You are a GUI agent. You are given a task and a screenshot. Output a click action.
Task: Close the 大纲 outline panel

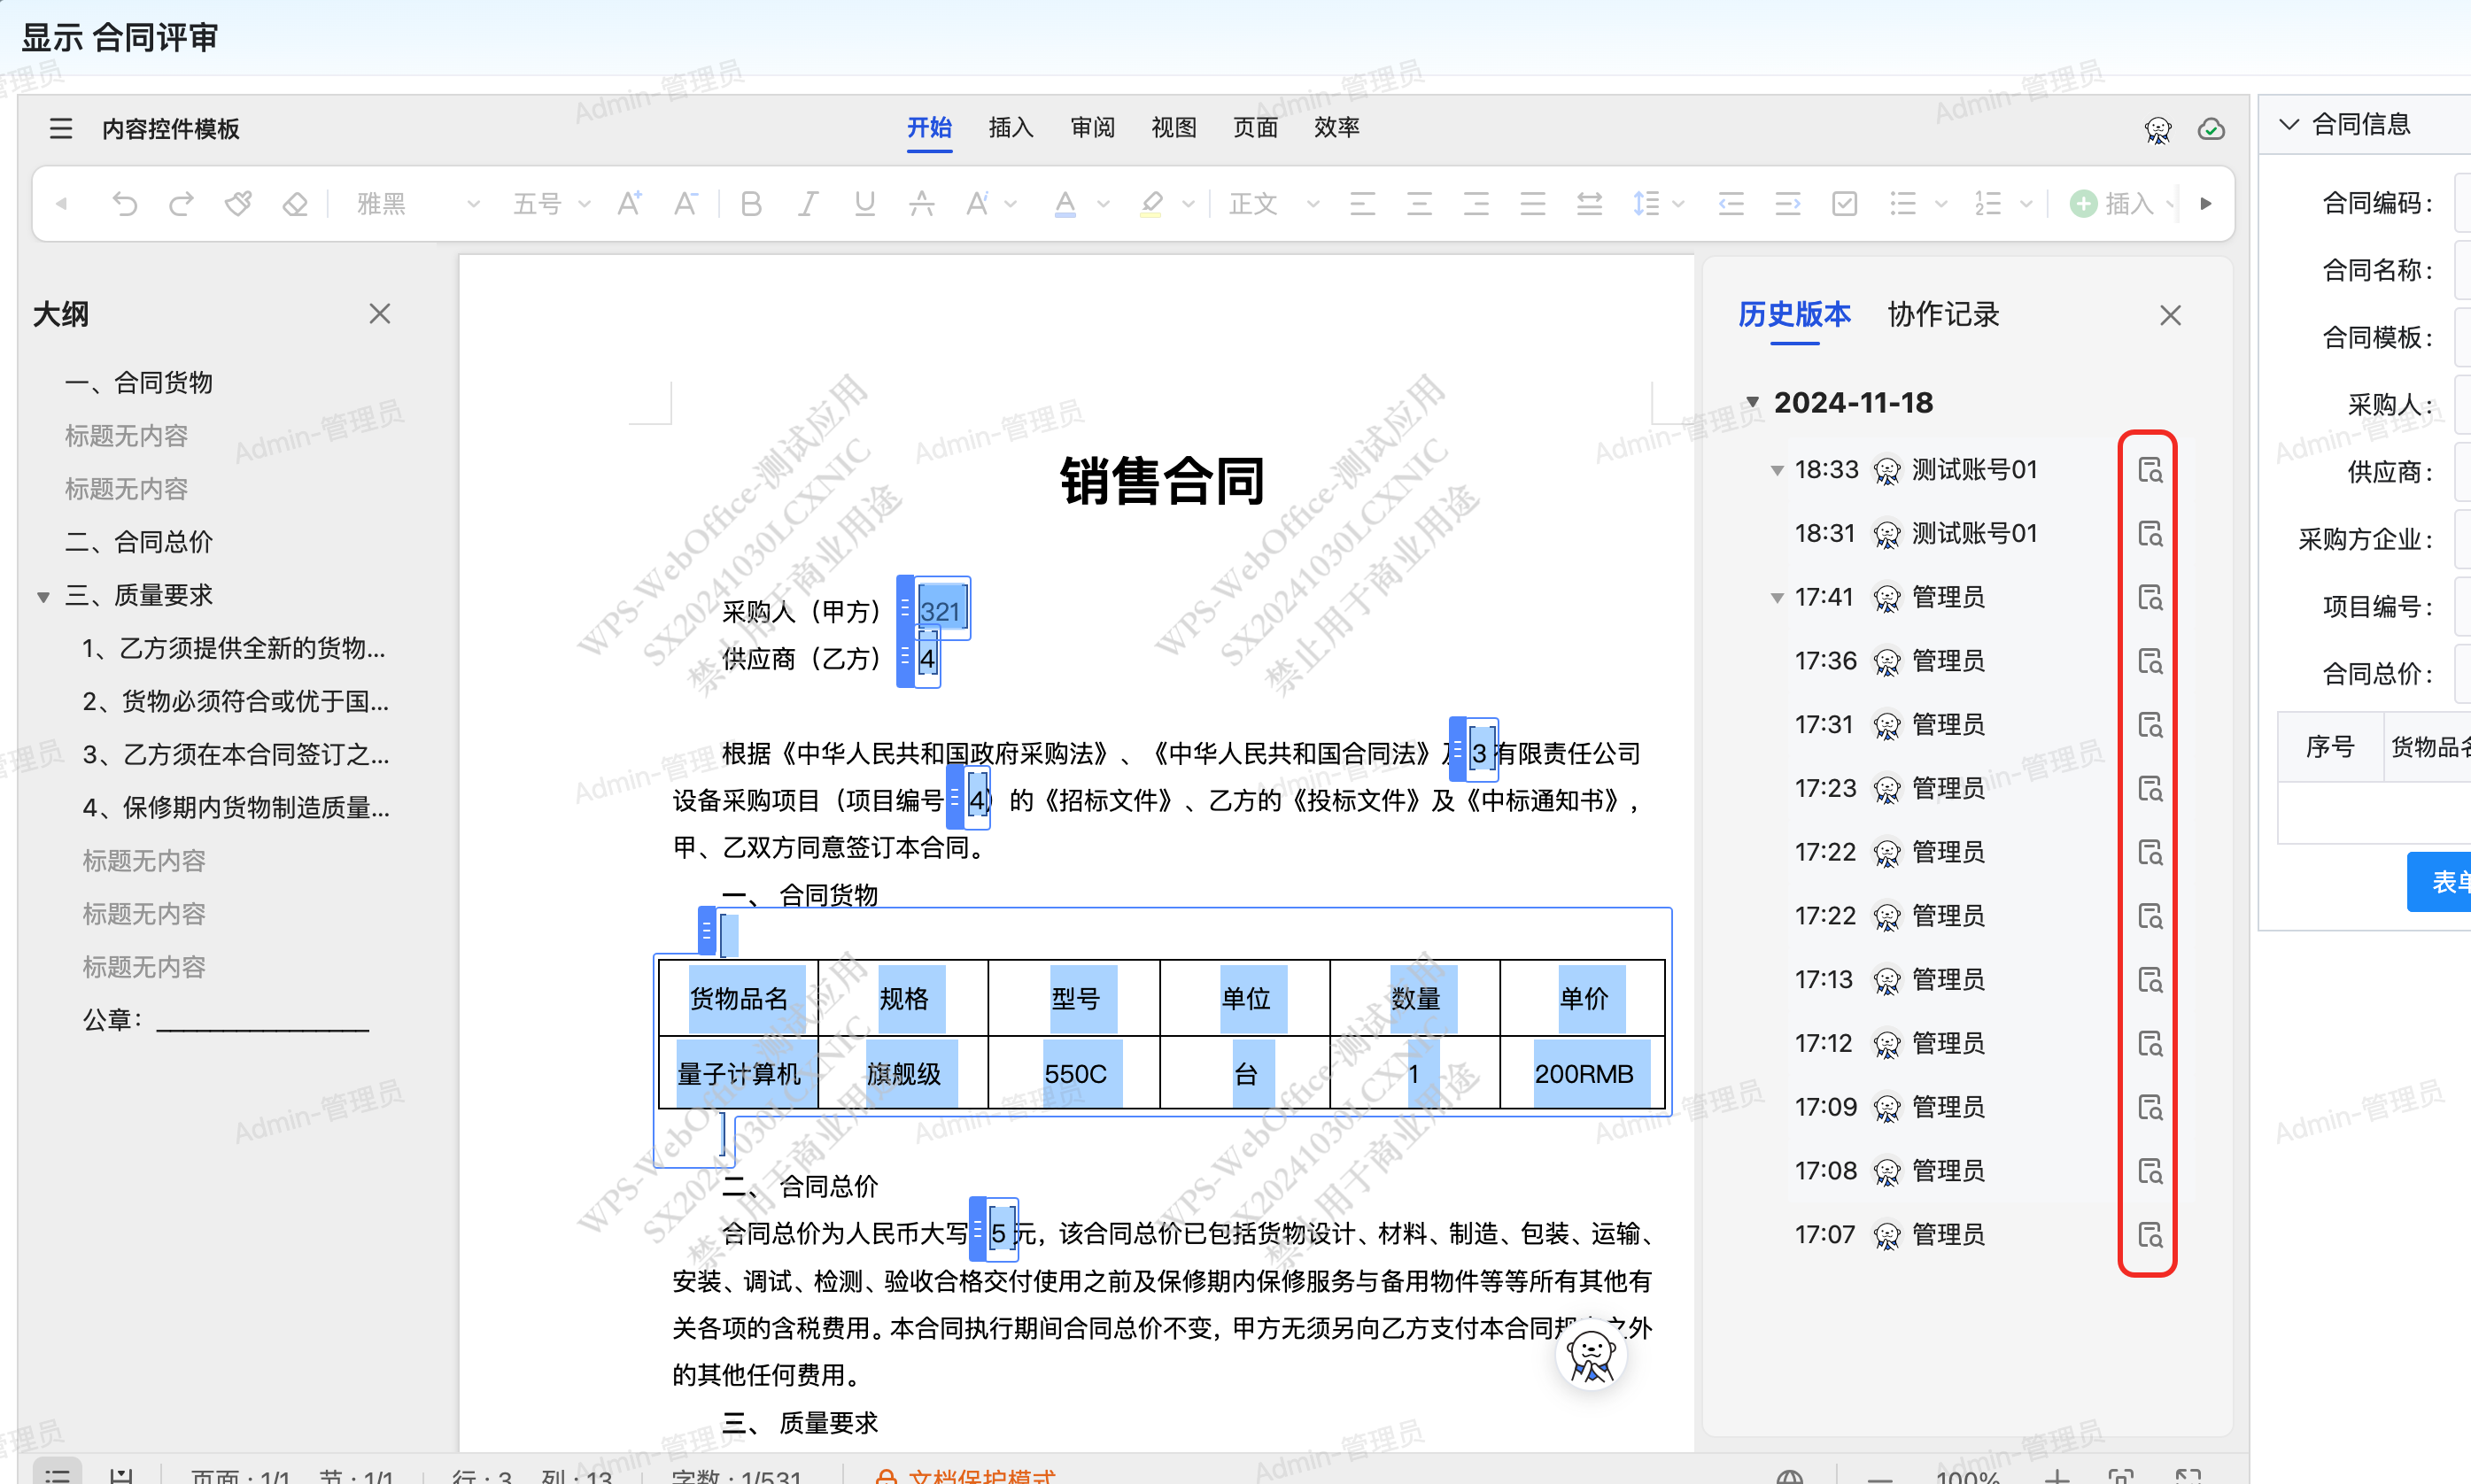379,314
